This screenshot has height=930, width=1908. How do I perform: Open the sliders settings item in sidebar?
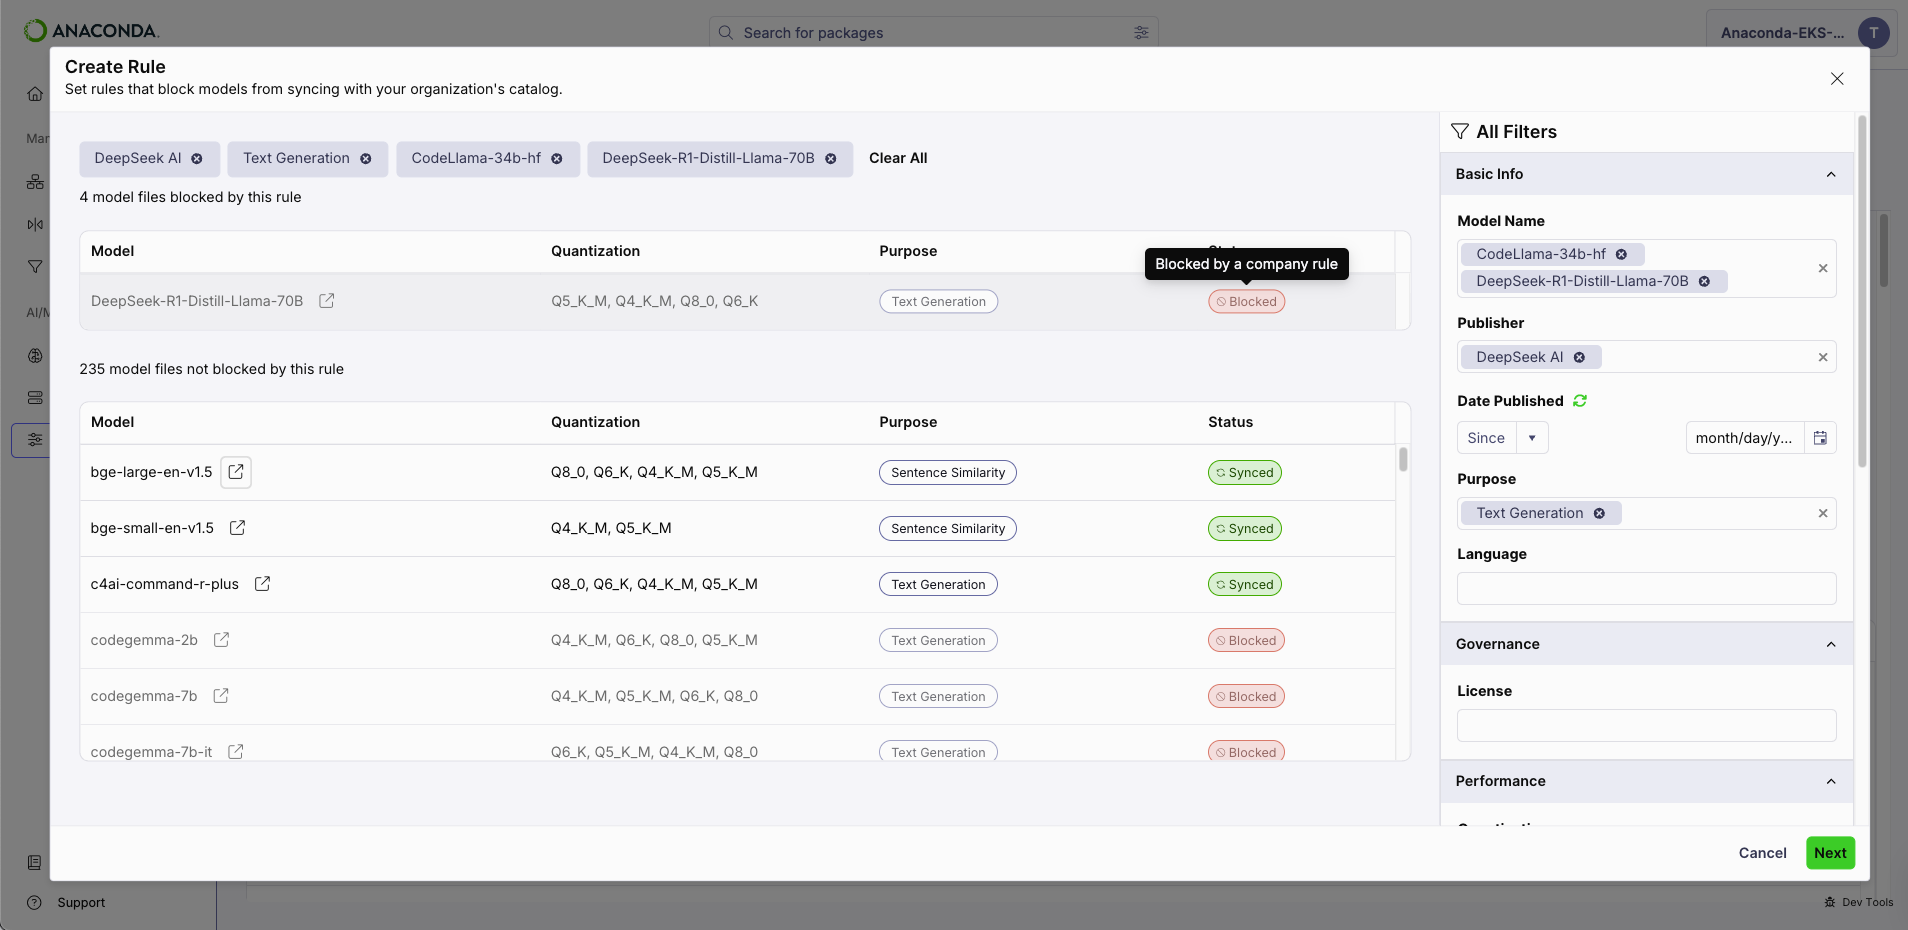click(x=35, y=440)
